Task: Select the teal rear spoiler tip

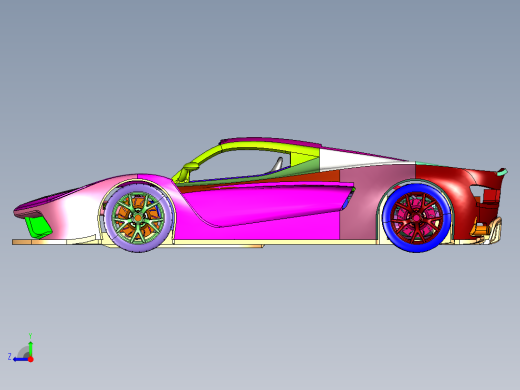Action: (502, 172)
